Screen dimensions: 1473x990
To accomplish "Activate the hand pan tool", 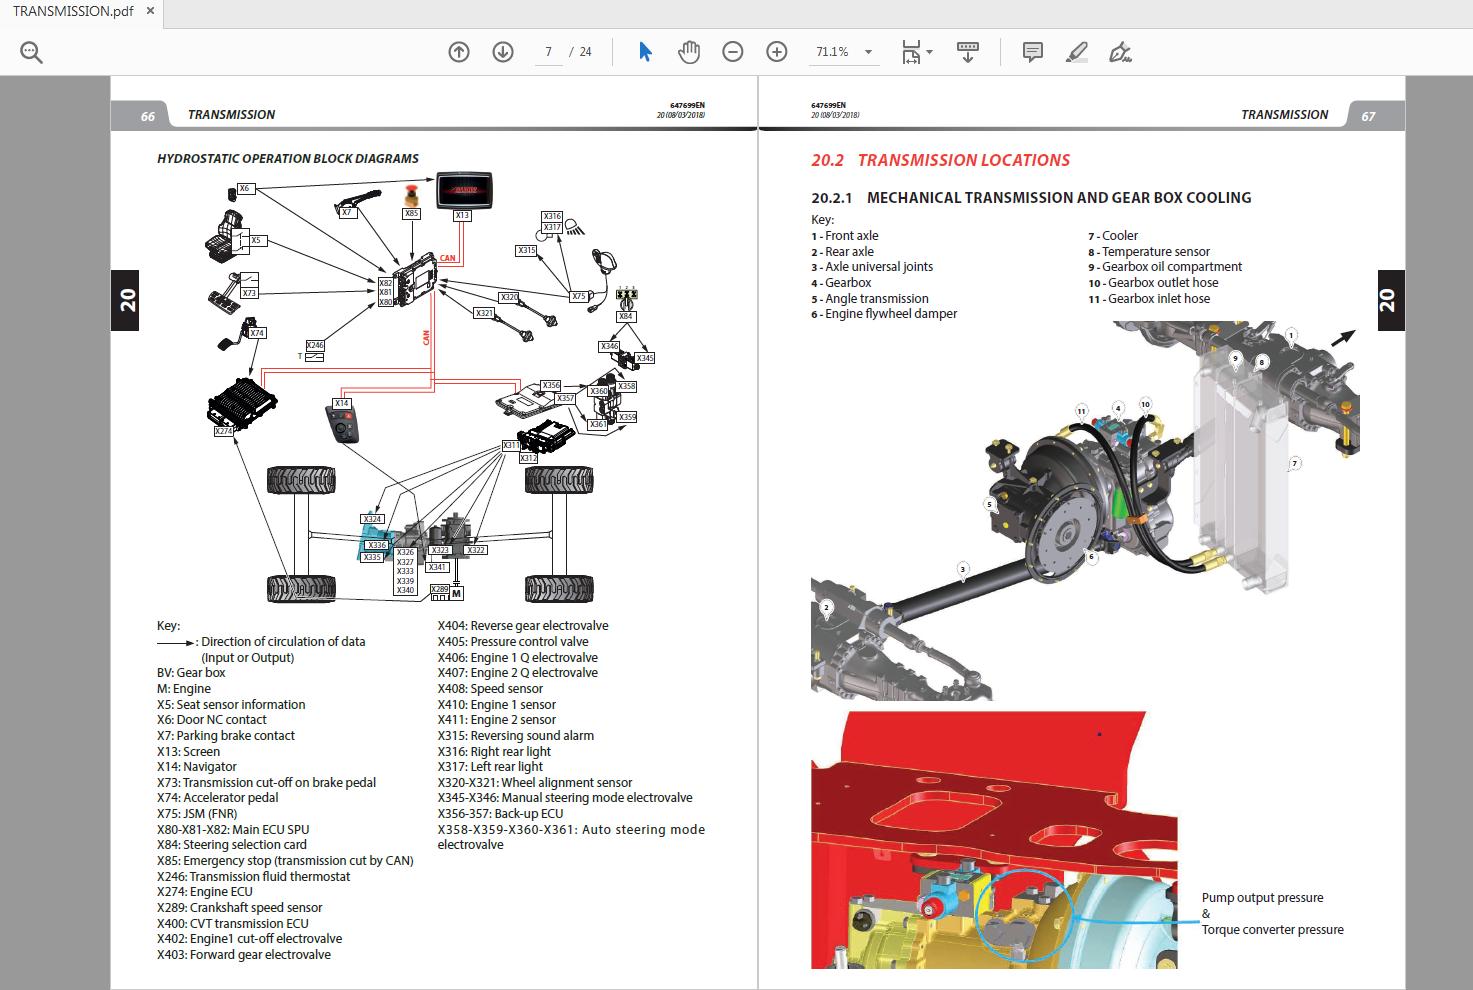I will 689,52.
